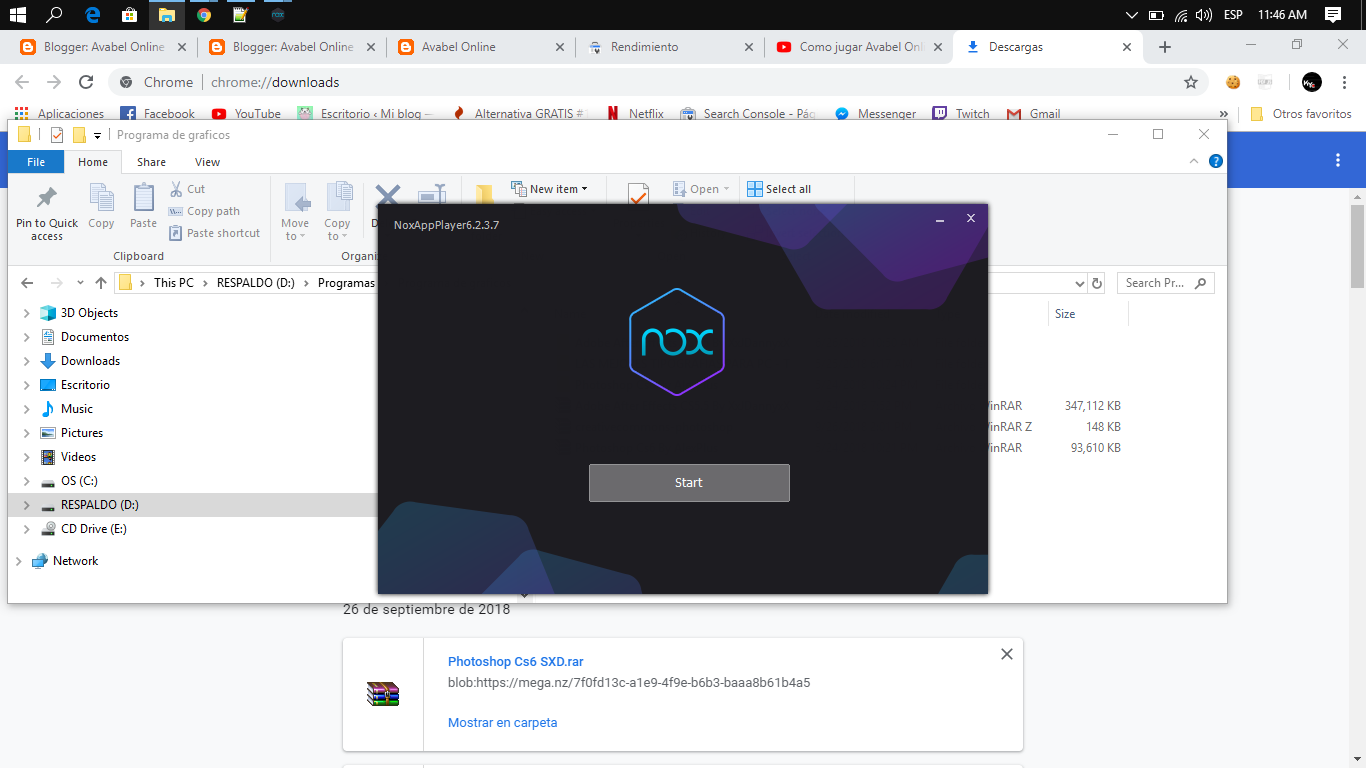1366x768 pixels.
Task: Go up one folder level in Explorer
Action: click(x=101, y=283)
